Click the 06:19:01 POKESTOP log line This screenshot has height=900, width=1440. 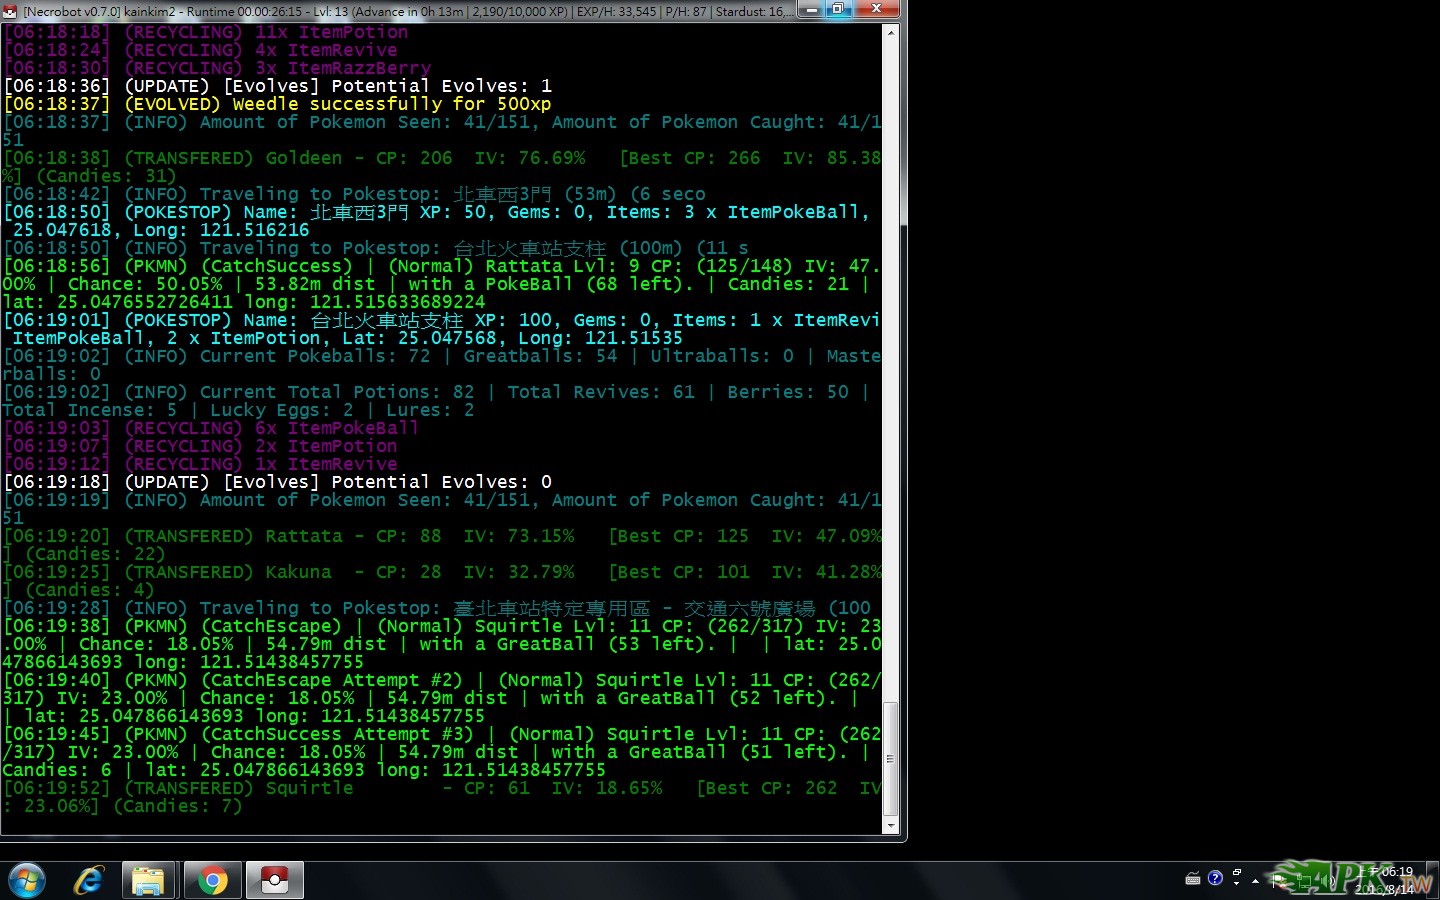(442, 329)
